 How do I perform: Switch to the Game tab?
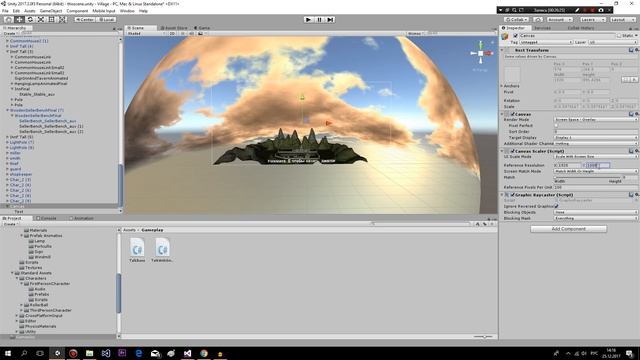click(202, 28)
